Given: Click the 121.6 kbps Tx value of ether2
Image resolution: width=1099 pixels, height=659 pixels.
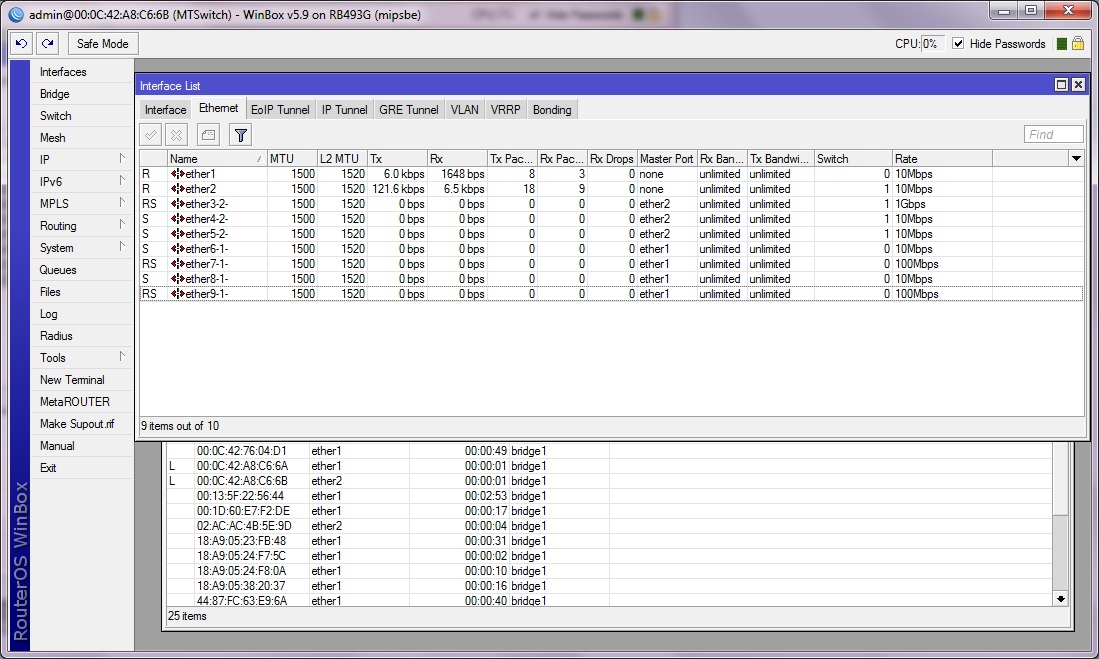Looking at the screenshot, I should tap(398, 189).
